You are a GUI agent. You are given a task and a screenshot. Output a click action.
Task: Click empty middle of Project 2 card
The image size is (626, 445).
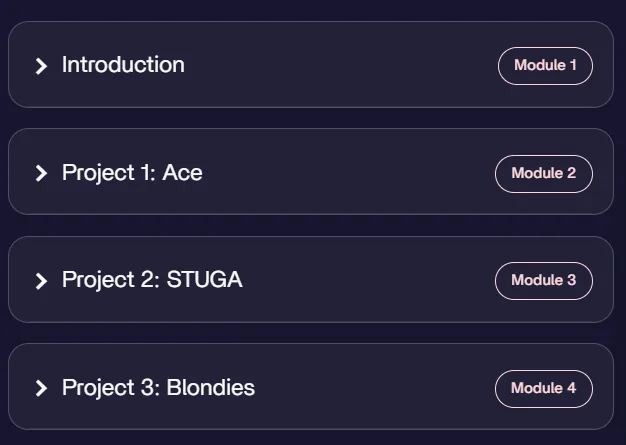[367, 279]
